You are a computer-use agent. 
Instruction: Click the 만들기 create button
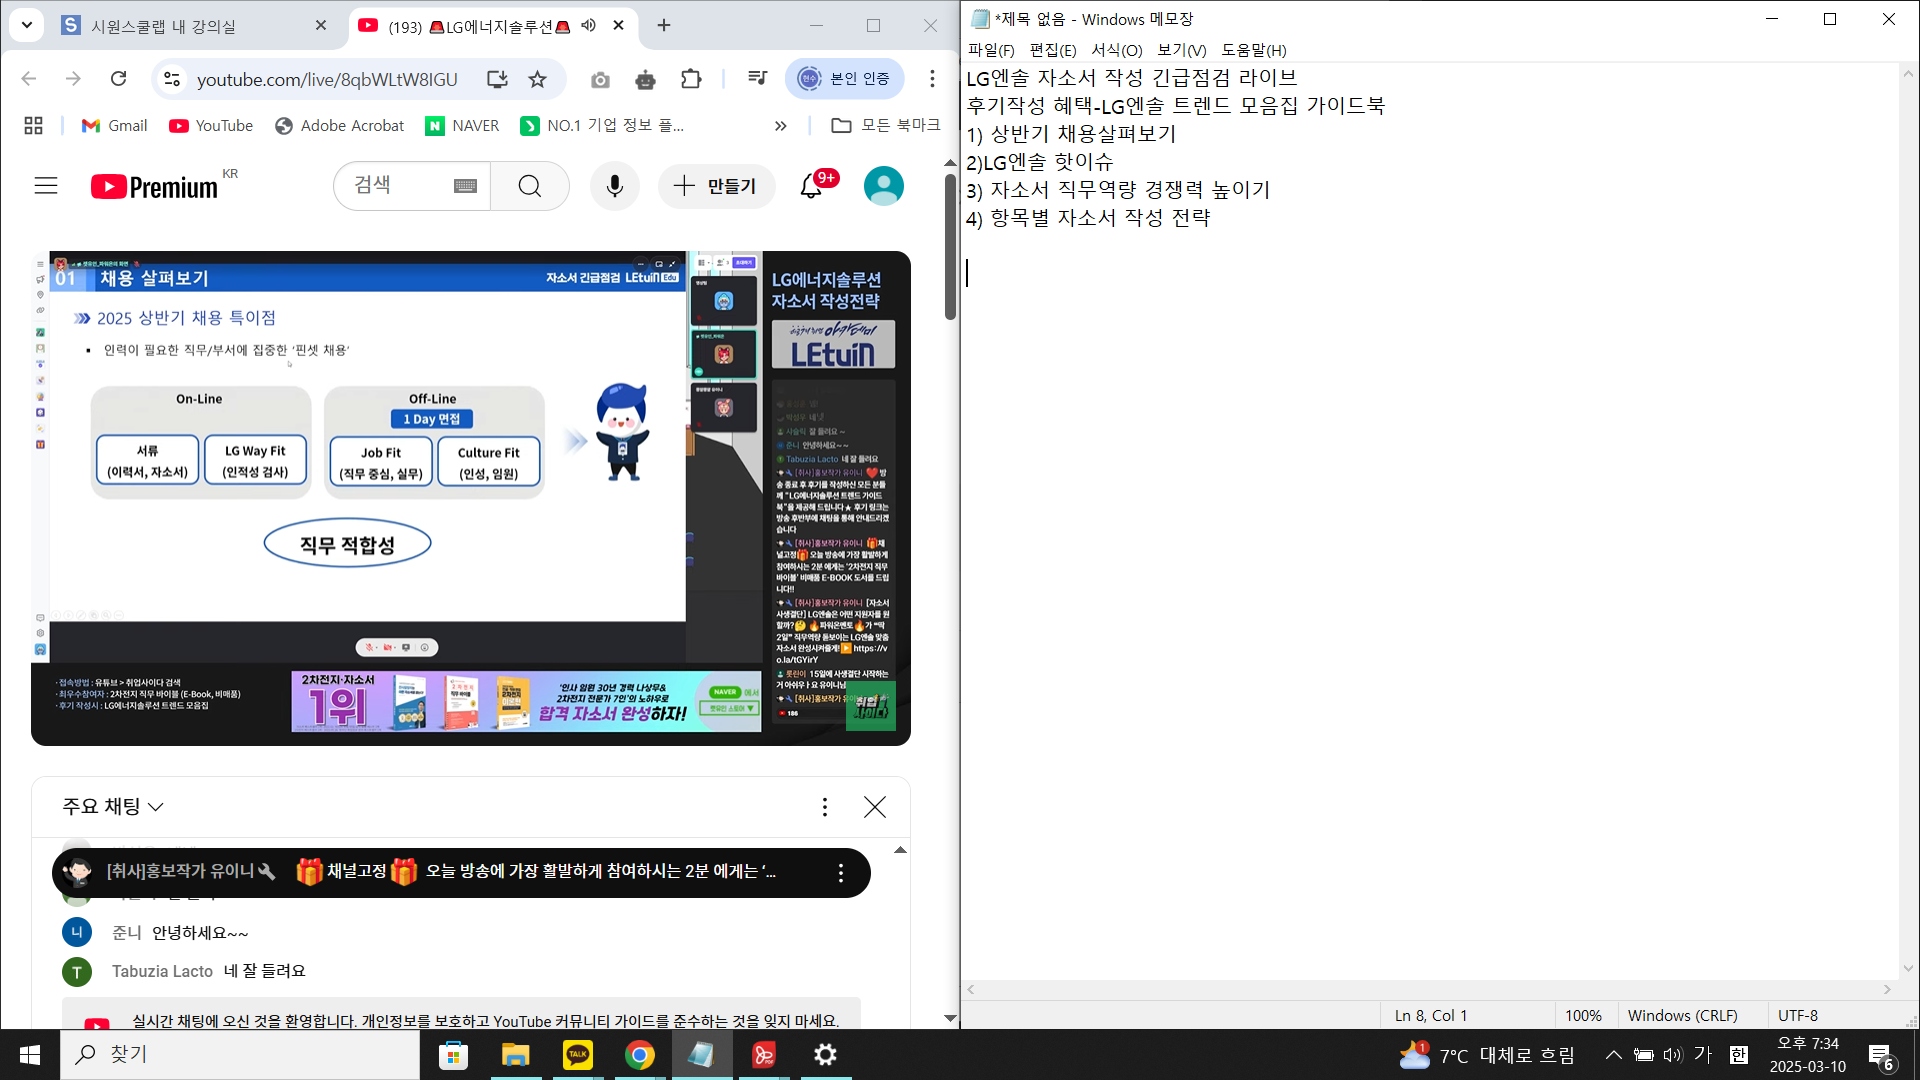[716, 186]
